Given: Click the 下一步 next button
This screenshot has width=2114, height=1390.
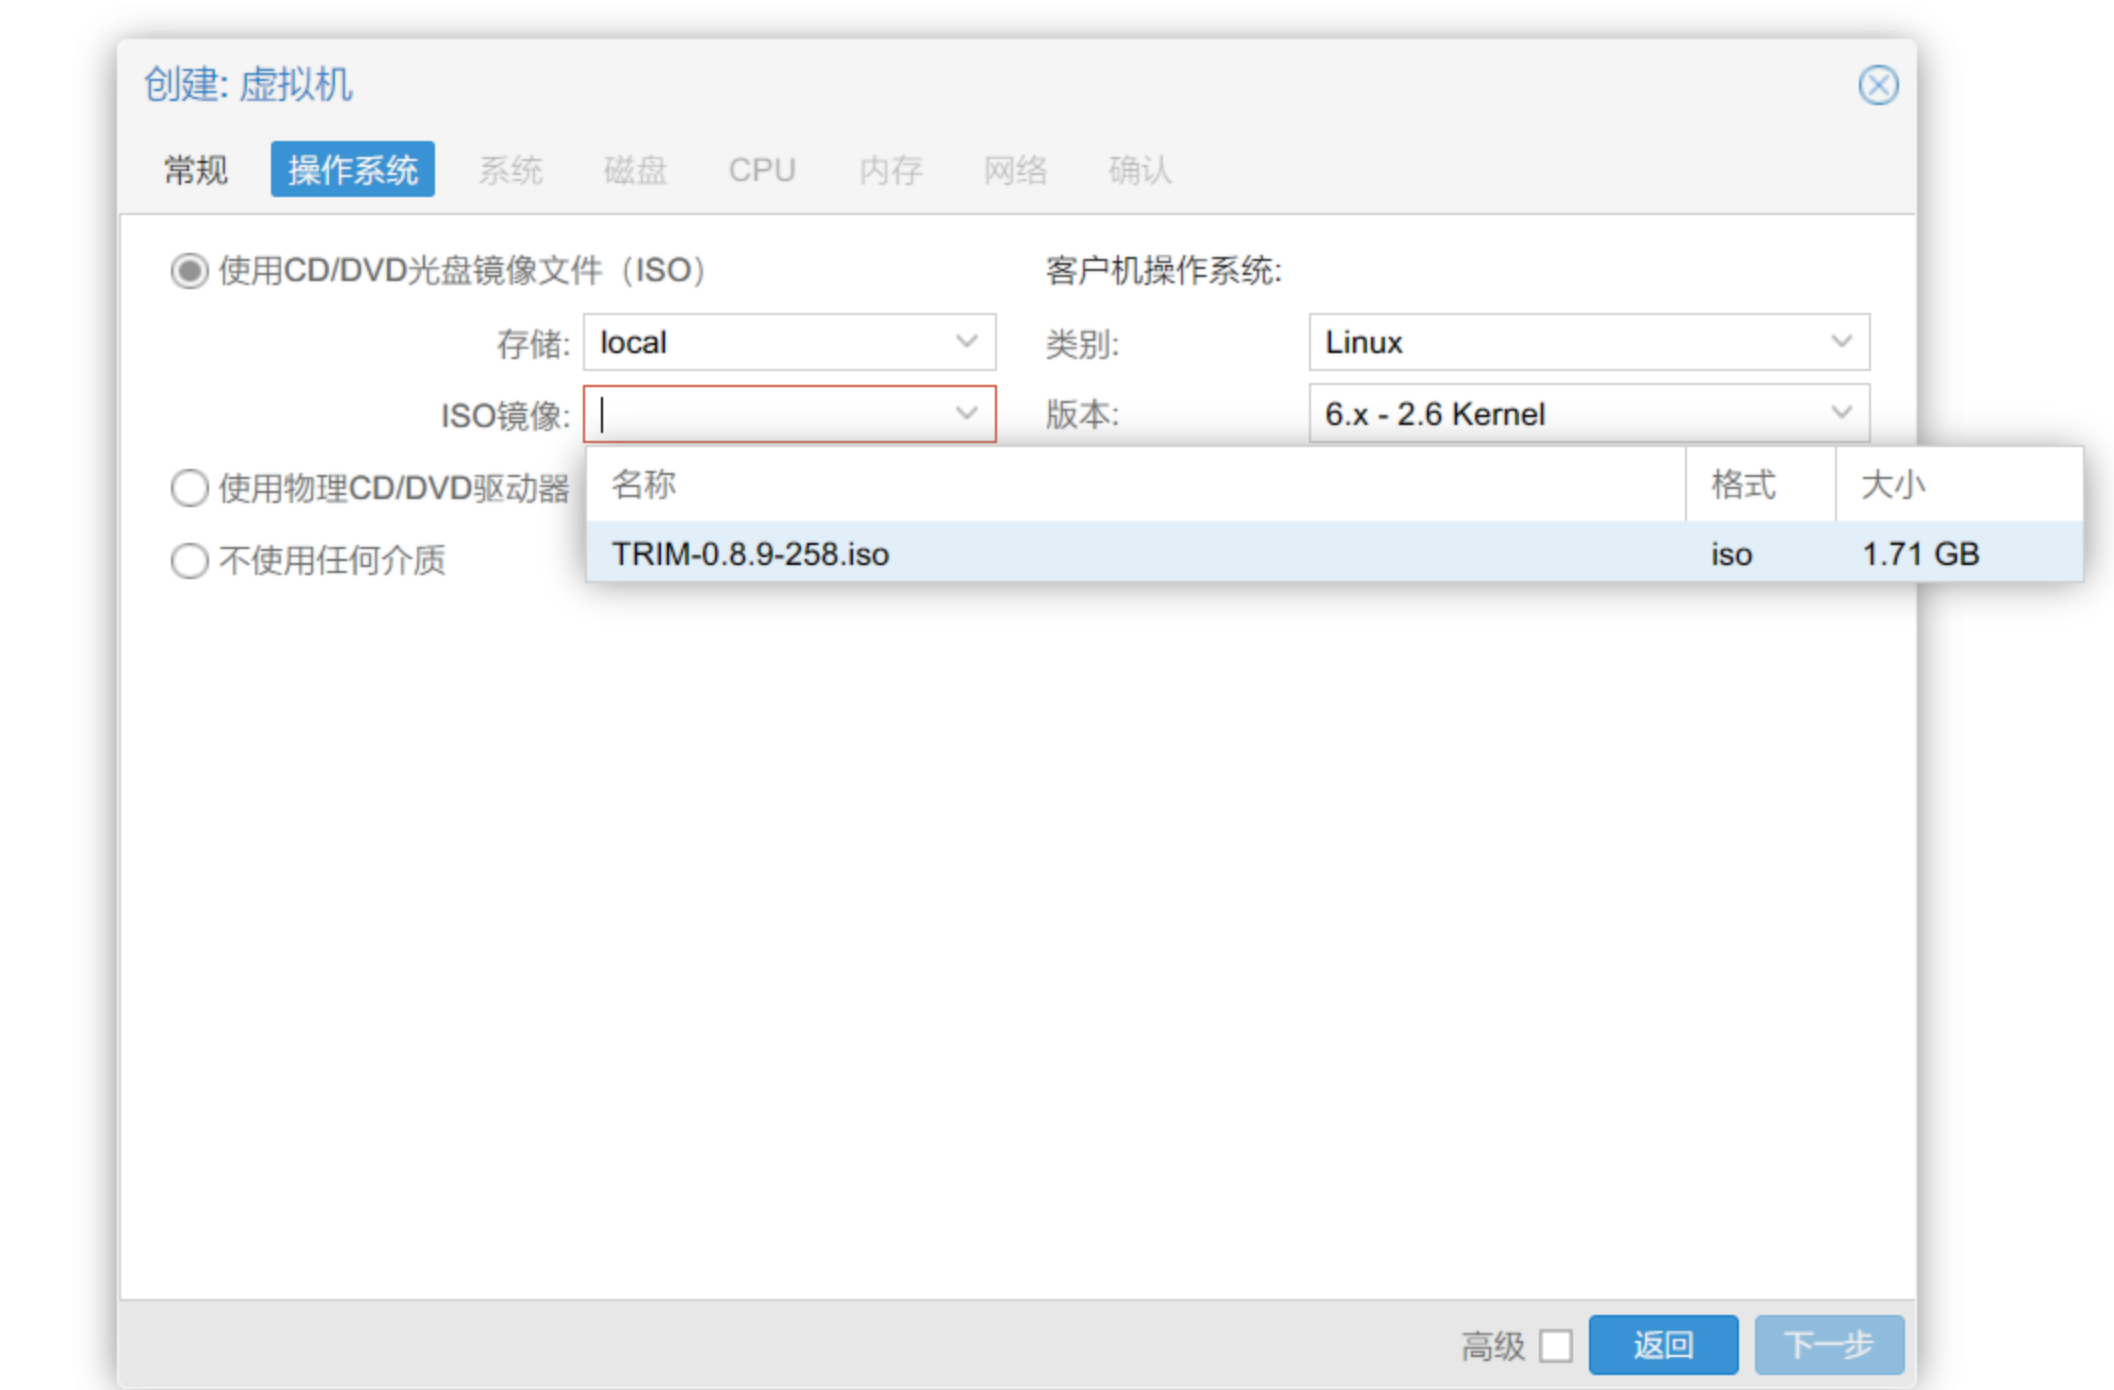Looking at the screenshot, I should (1828, 1345).
